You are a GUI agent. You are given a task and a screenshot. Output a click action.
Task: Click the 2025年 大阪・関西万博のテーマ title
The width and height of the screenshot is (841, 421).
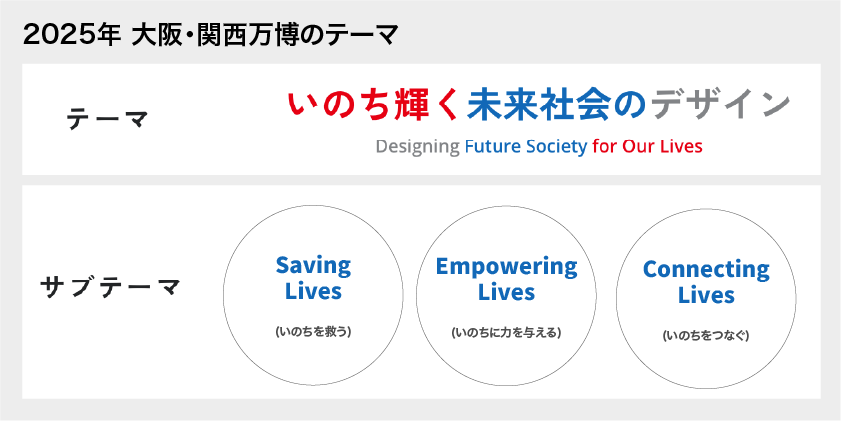tap(210, 36)
